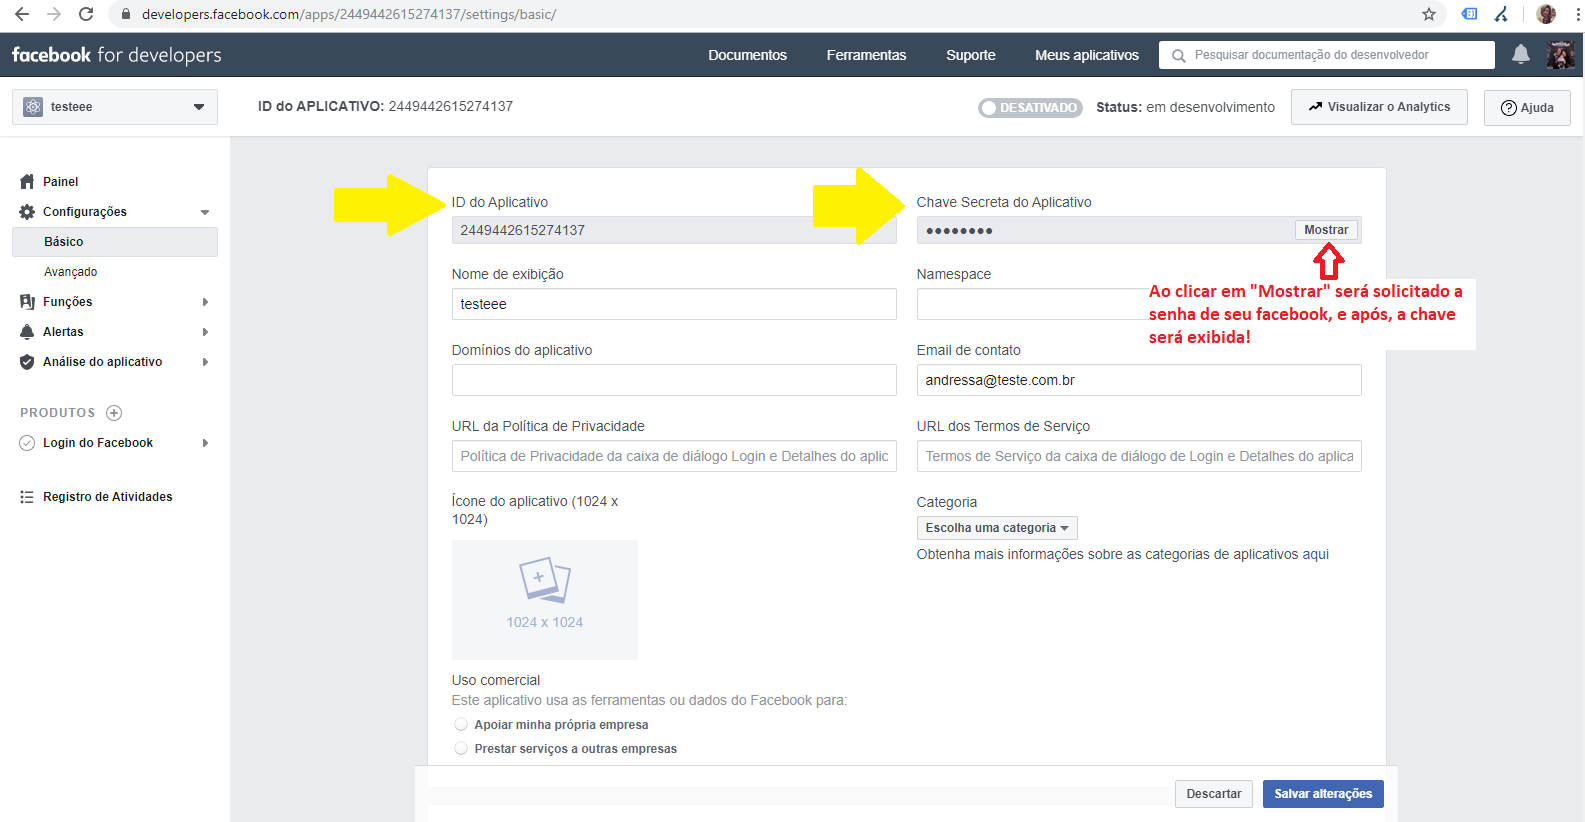This screenshot has width=1585, height=822.
Task: Click the Registro de Atividades list icon
Action: coord(27,497)
